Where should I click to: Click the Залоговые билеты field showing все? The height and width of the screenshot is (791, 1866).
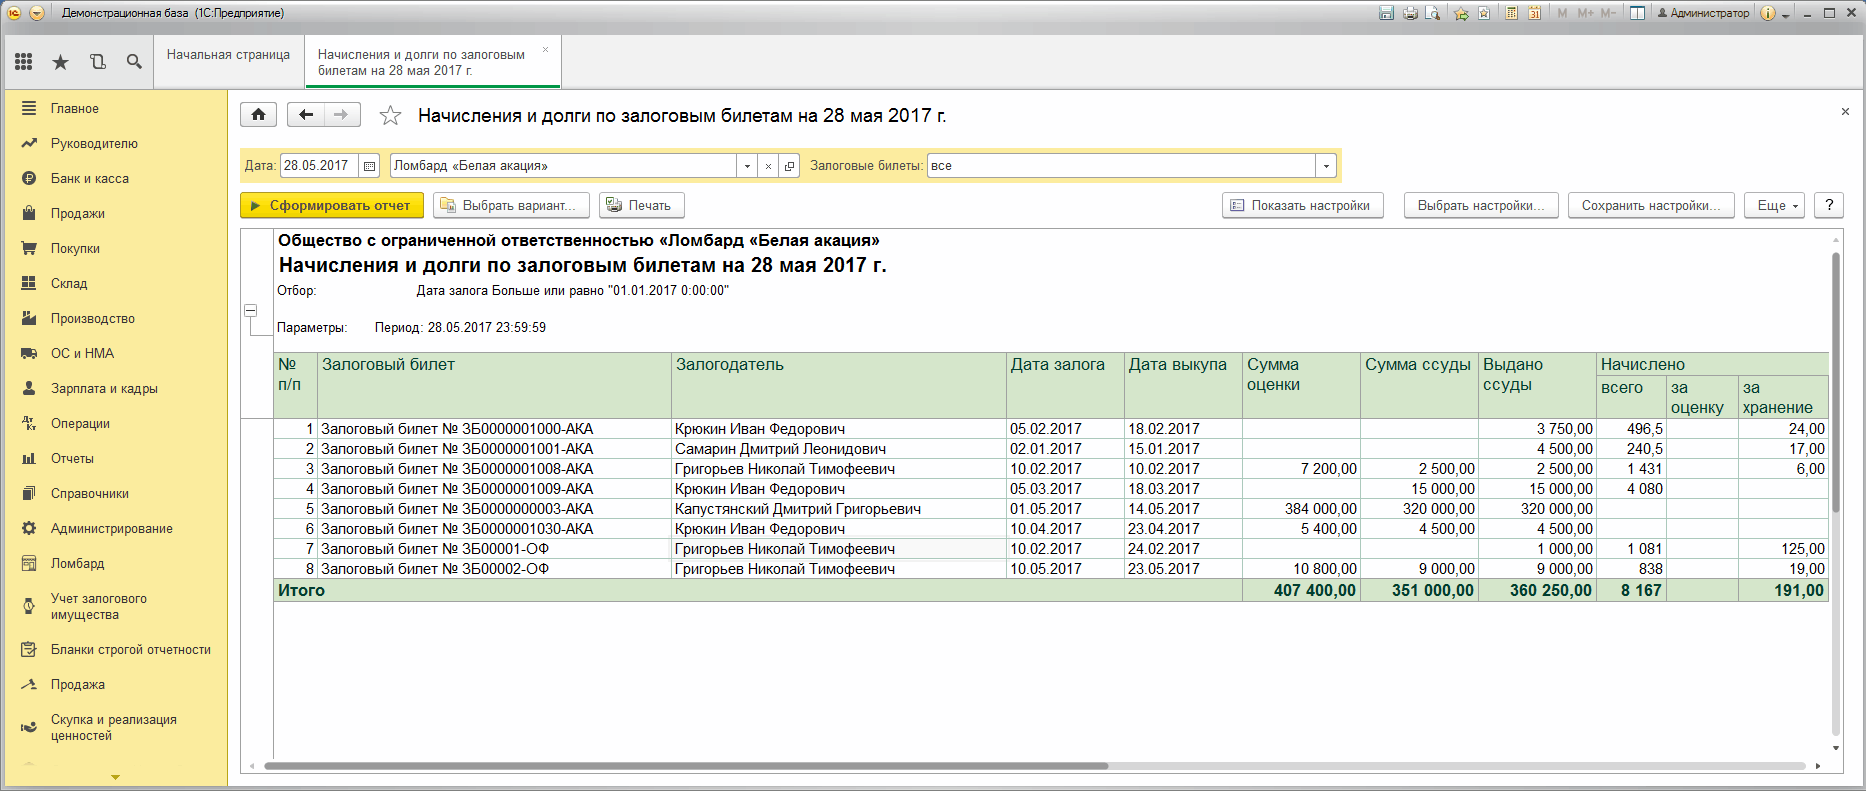(1121, 166)
